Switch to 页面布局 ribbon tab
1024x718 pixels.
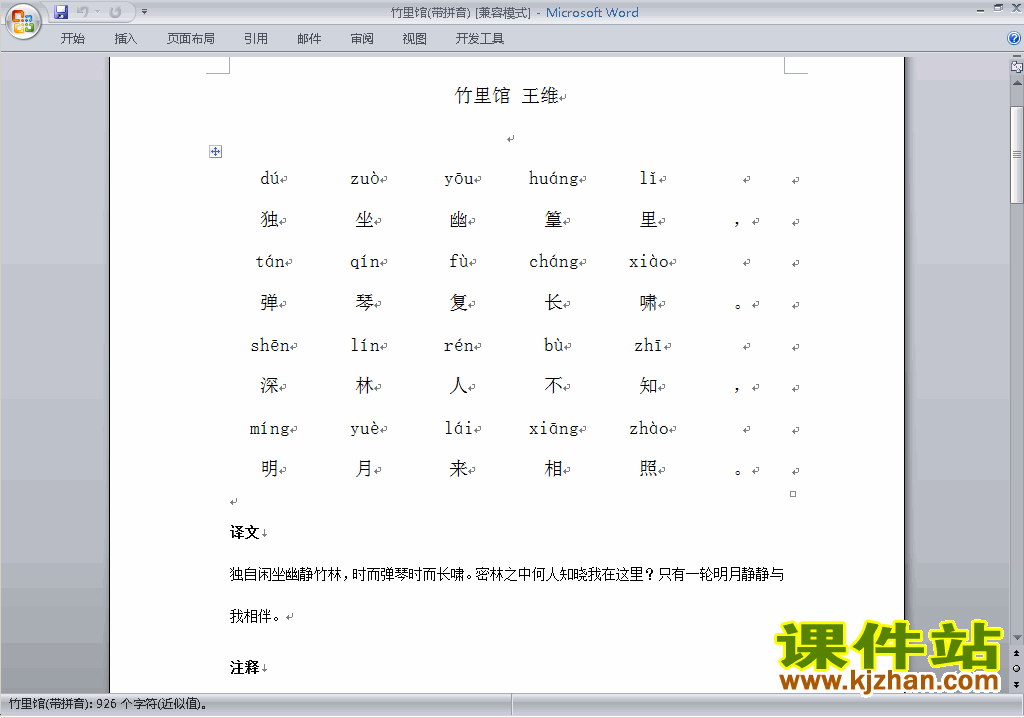tap(191, 39)
